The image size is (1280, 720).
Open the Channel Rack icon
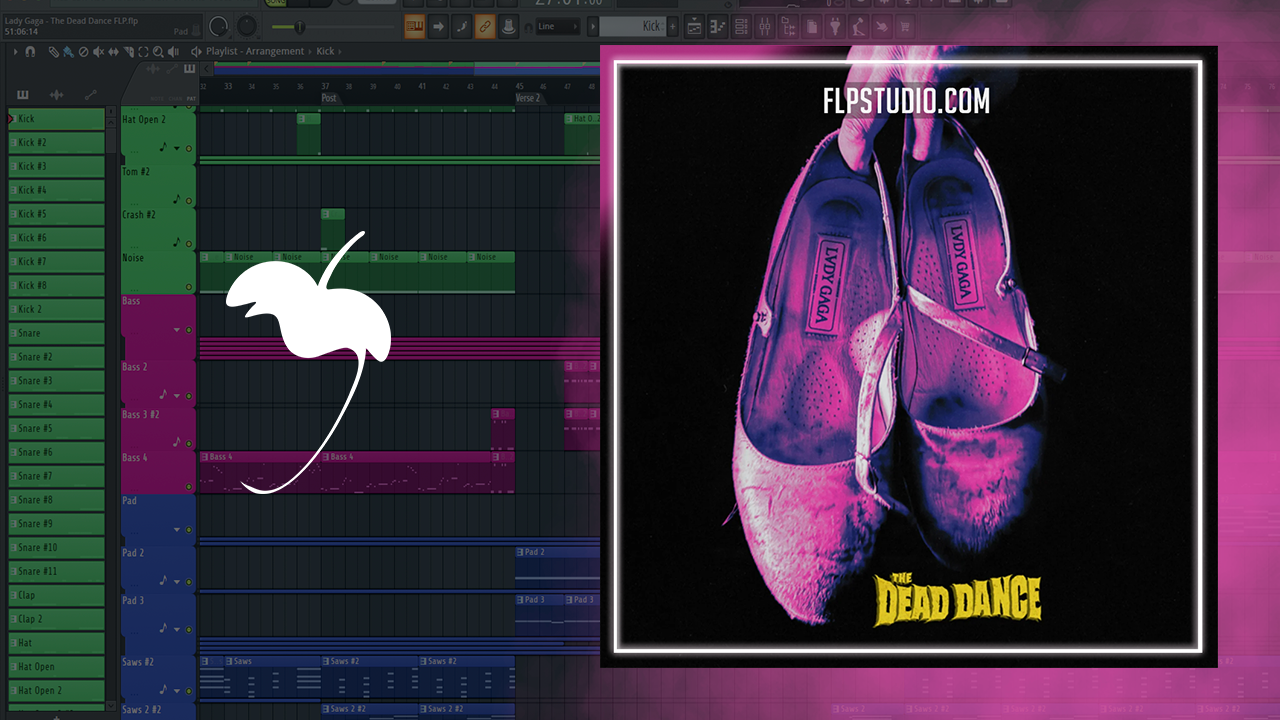point(743,26)
